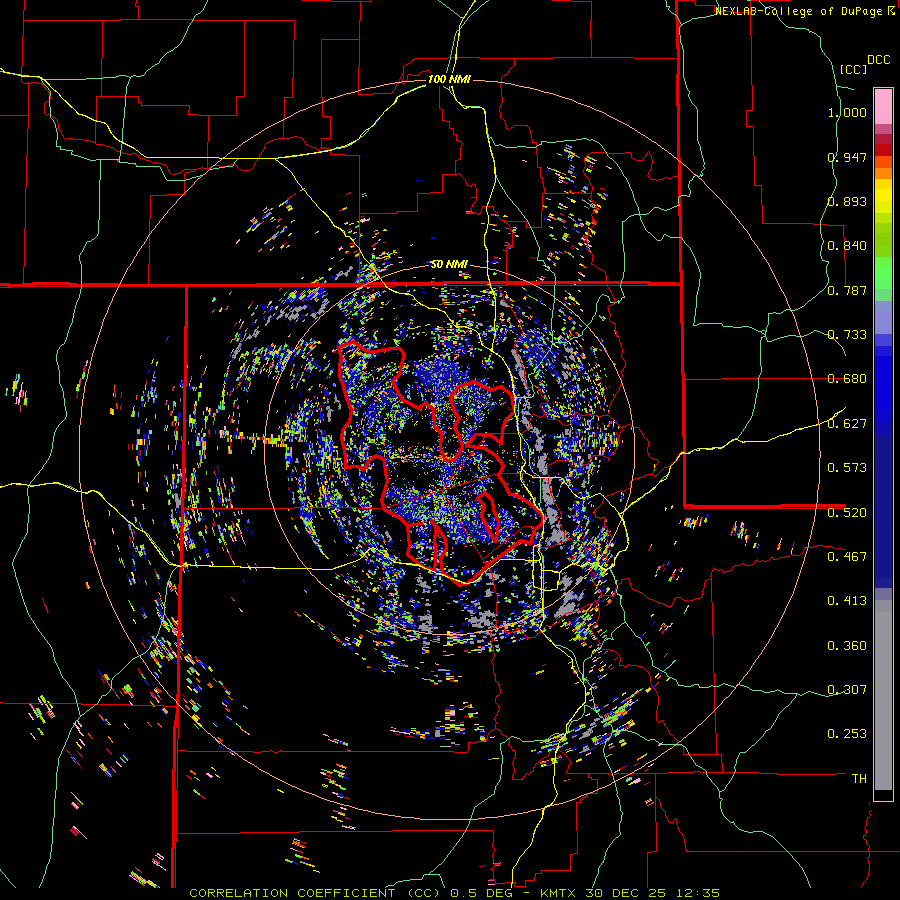This screenshot has height=900, width=900.
Task: Click the DCC legend title
Action: (878, 60)
